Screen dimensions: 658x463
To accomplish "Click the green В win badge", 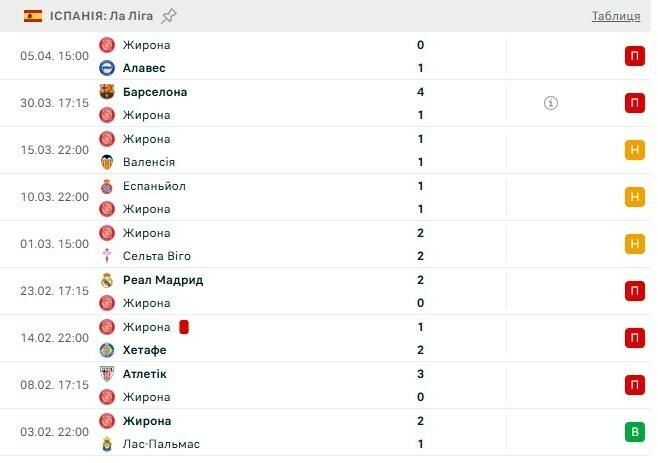I will click(x=633, y=432).
